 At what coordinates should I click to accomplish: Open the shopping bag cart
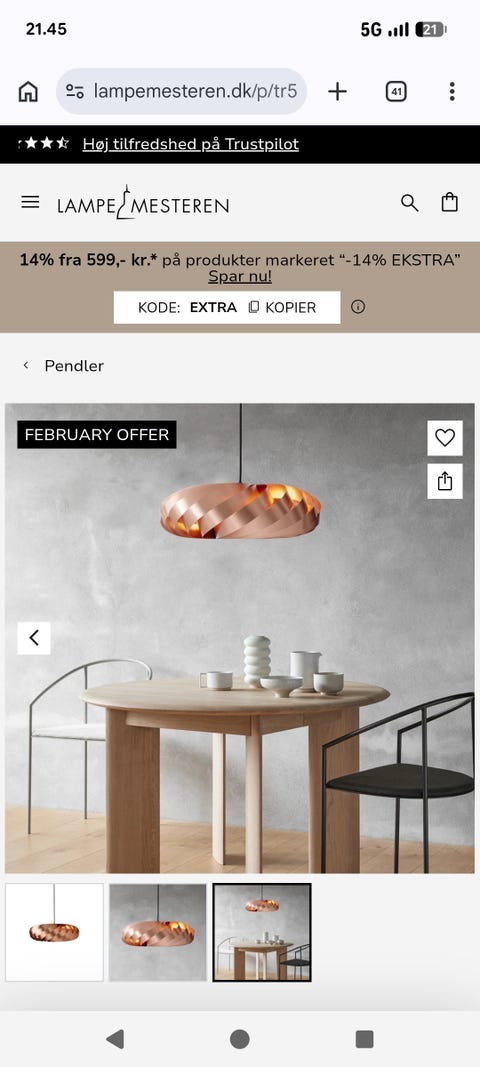pos(449,202)
